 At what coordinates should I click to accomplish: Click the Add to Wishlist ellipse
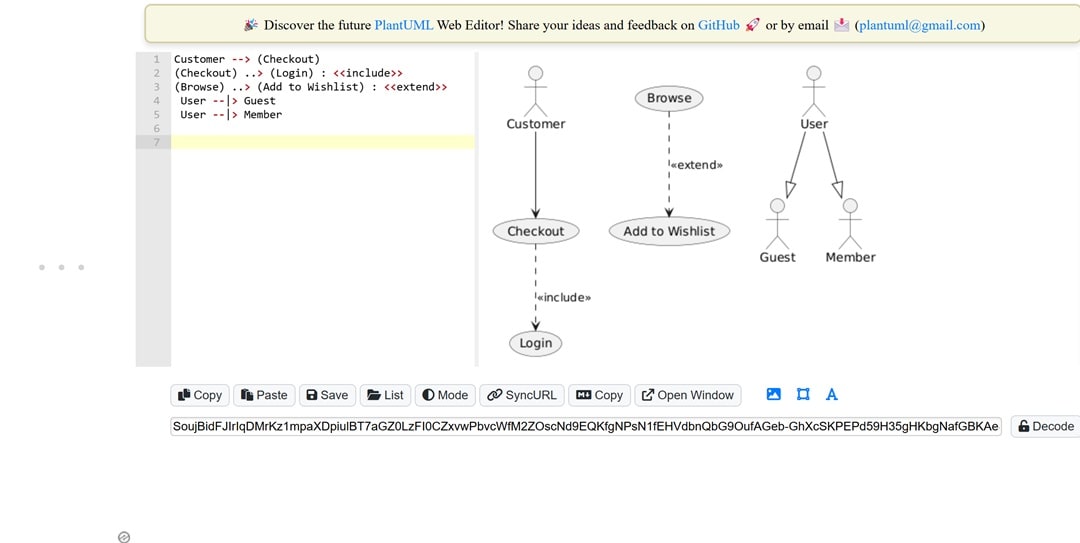click(x=669, y=232)
